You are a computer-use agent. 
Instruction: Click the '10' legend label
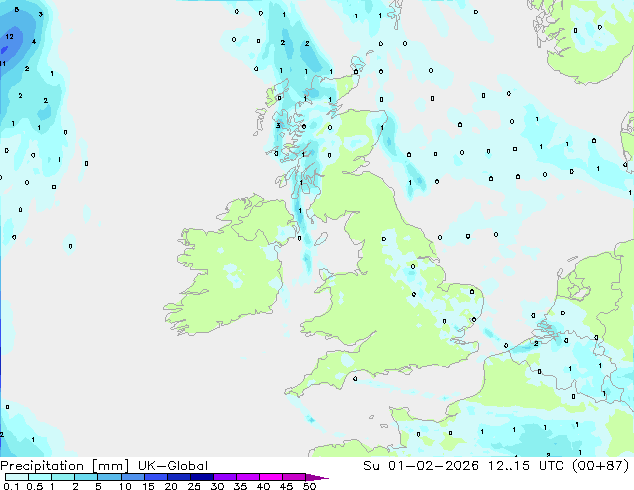tap(125, 486)
